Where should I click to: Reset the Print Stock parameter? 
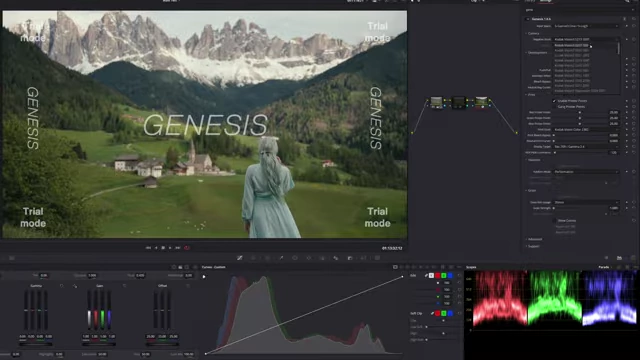[633, 129]
